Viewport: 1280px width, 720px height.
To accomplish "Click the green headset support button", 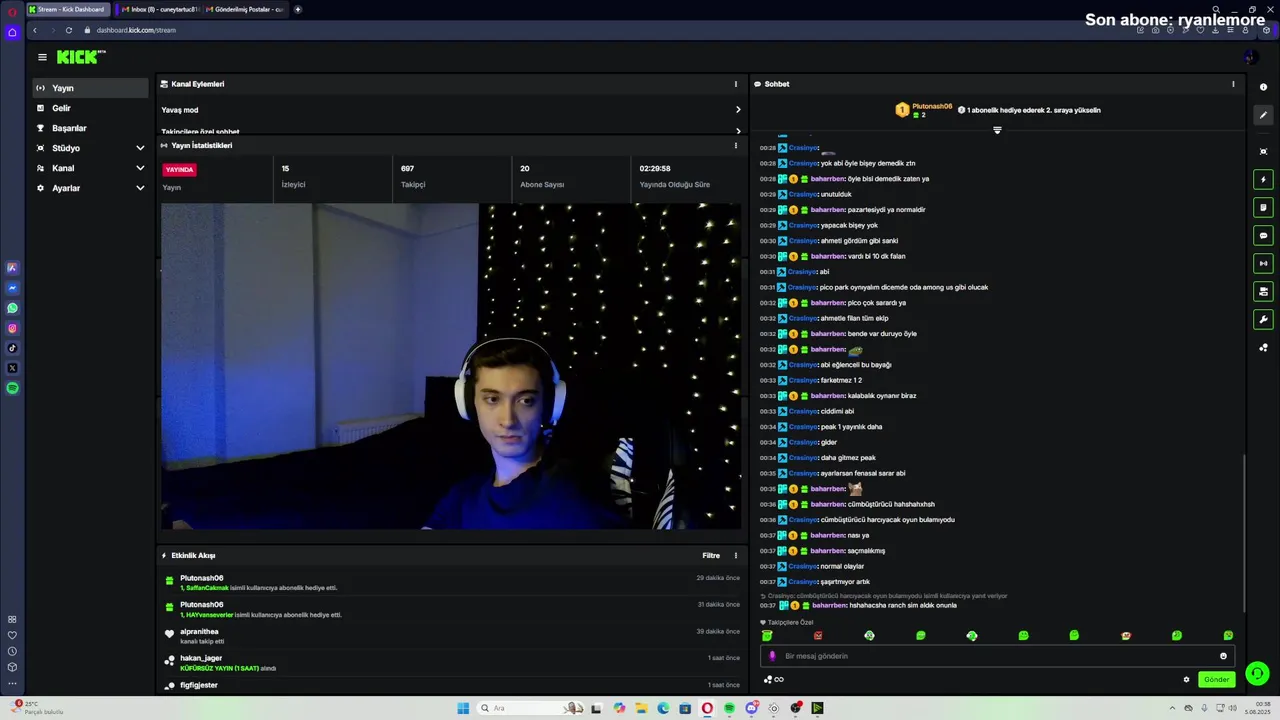I will [1258, 673].
